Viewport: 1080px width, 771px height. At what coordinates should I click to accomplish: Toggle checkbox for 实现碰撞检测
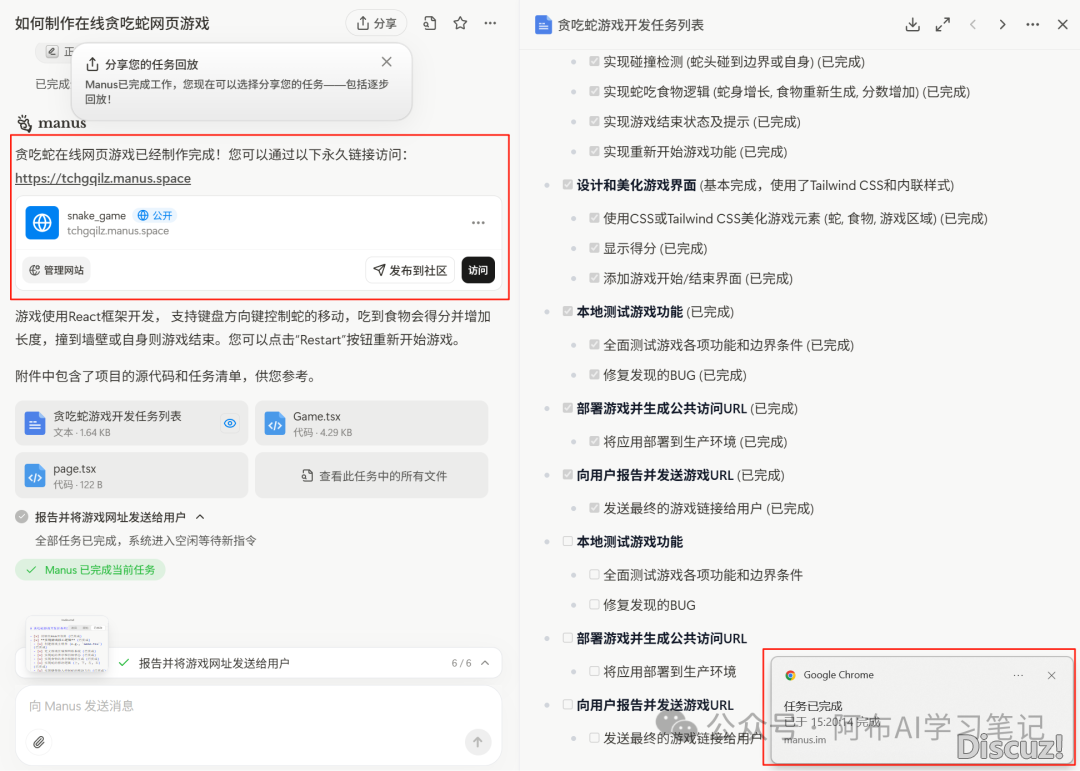pos(594,61)
